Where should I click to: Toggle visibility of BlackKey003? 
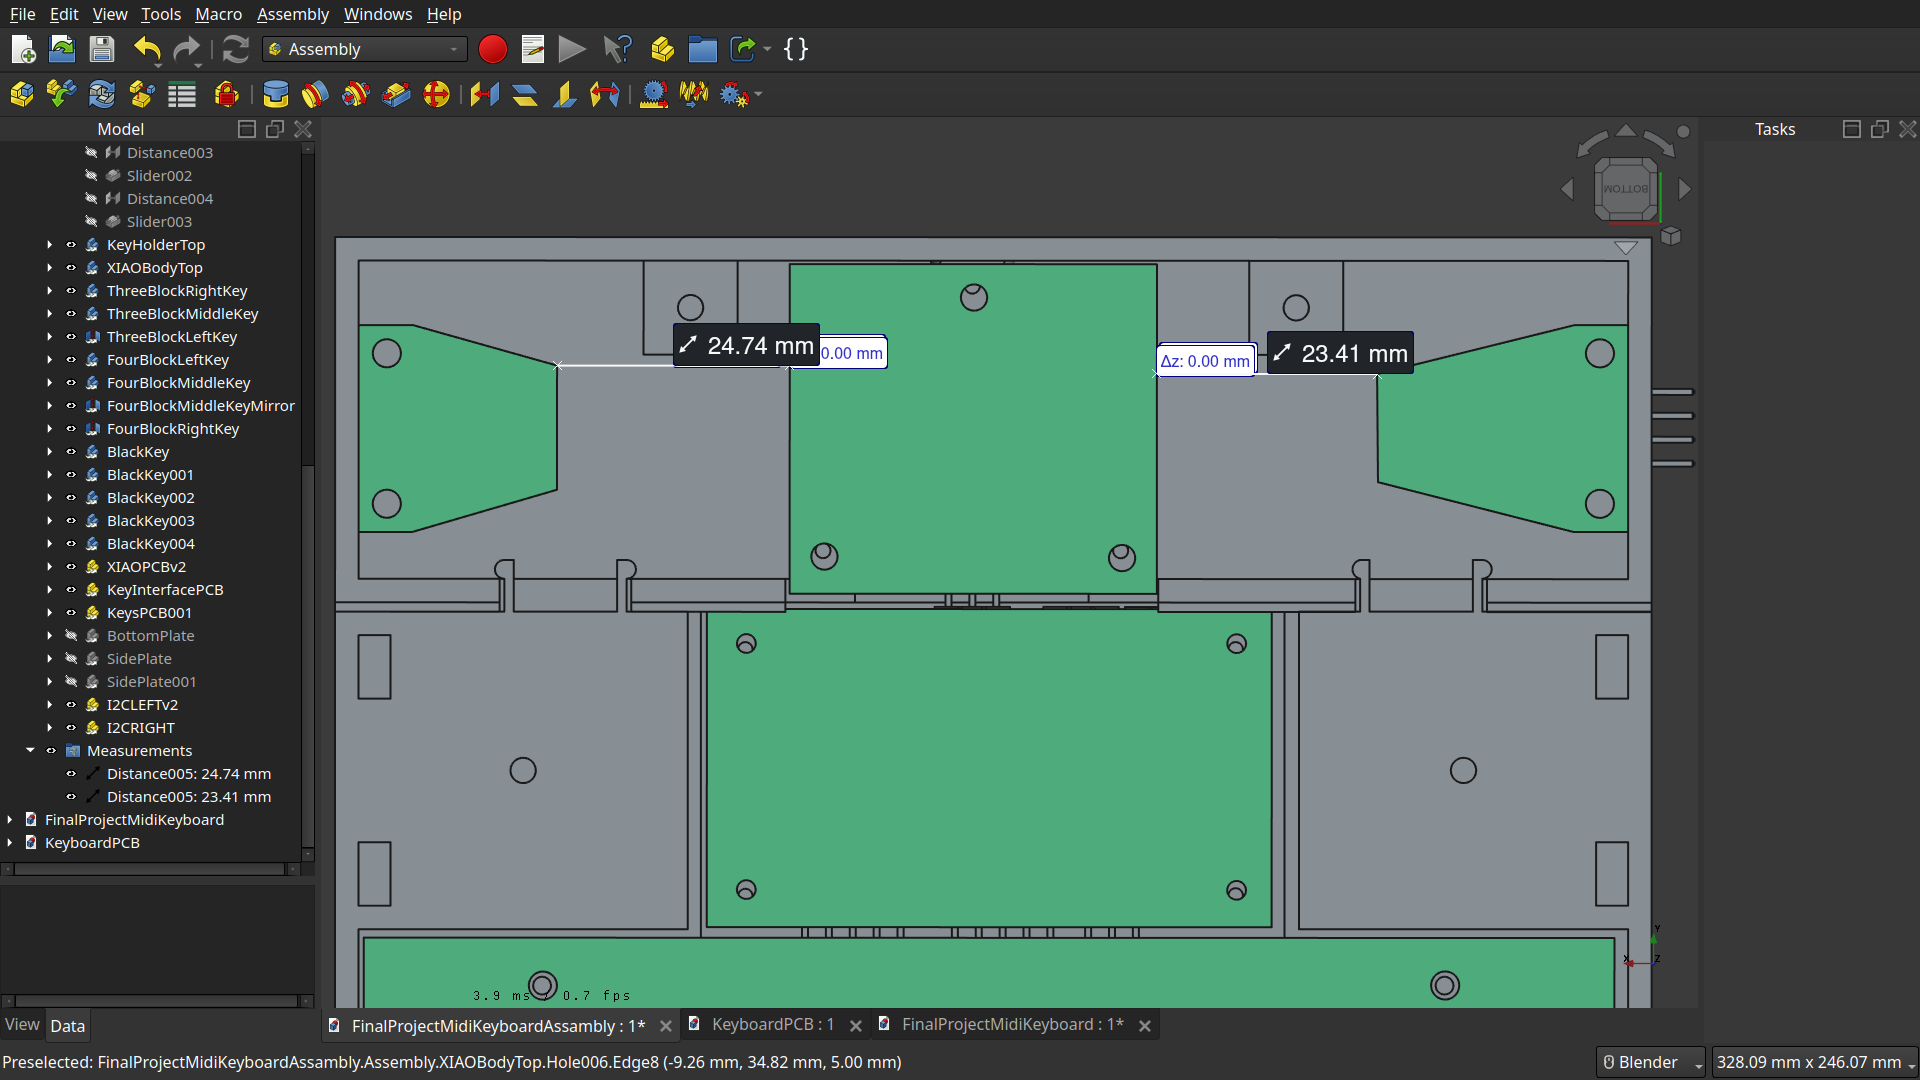point(71,521)
